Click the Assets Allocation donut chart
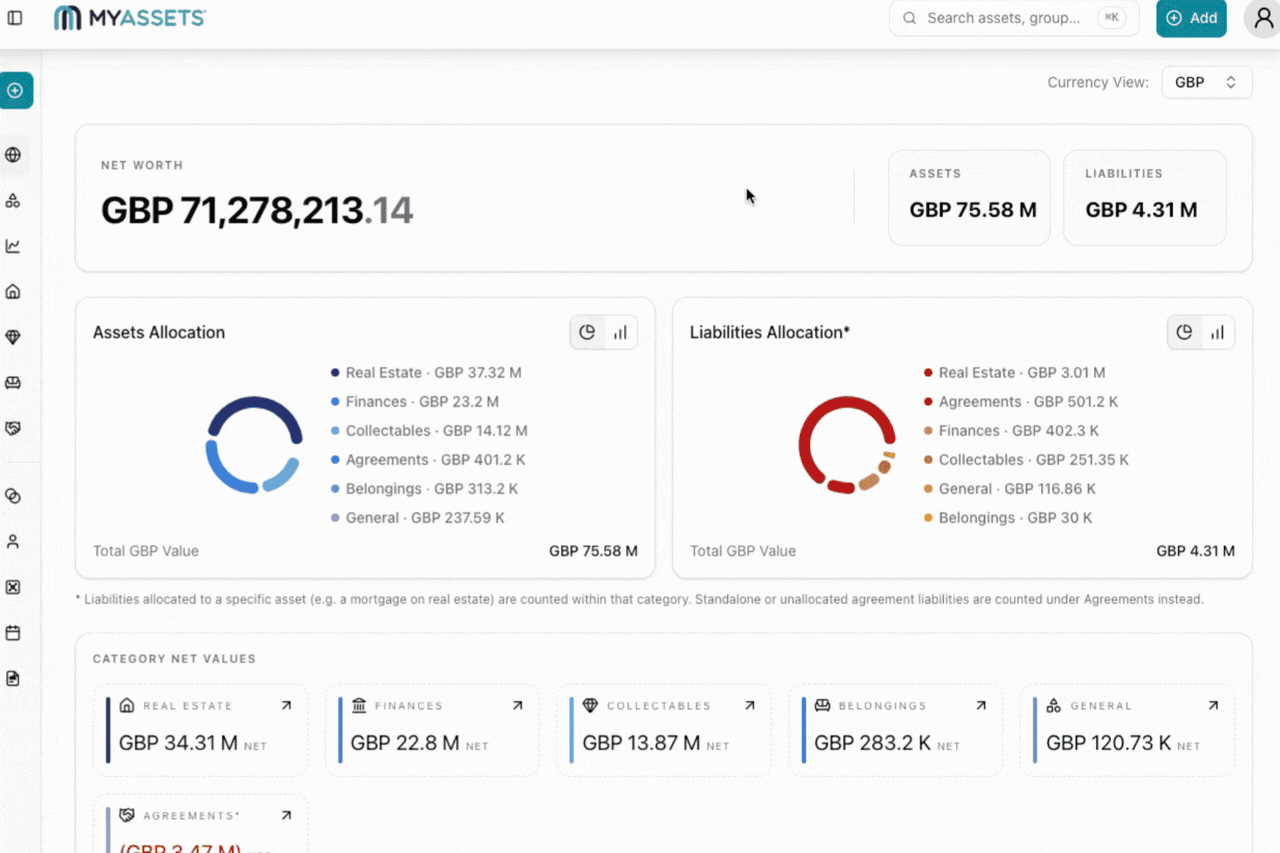The image size is (1280, 853). pos(254,445)
